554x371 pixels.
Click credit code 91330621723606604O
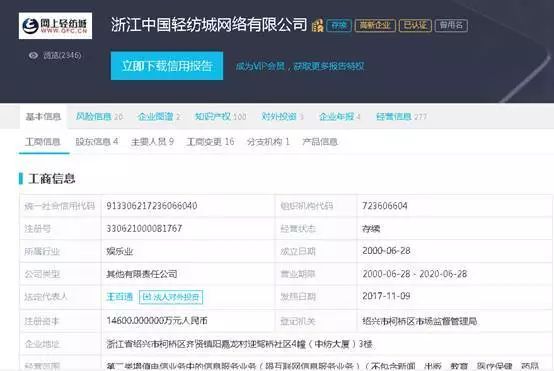click(152, 206)
